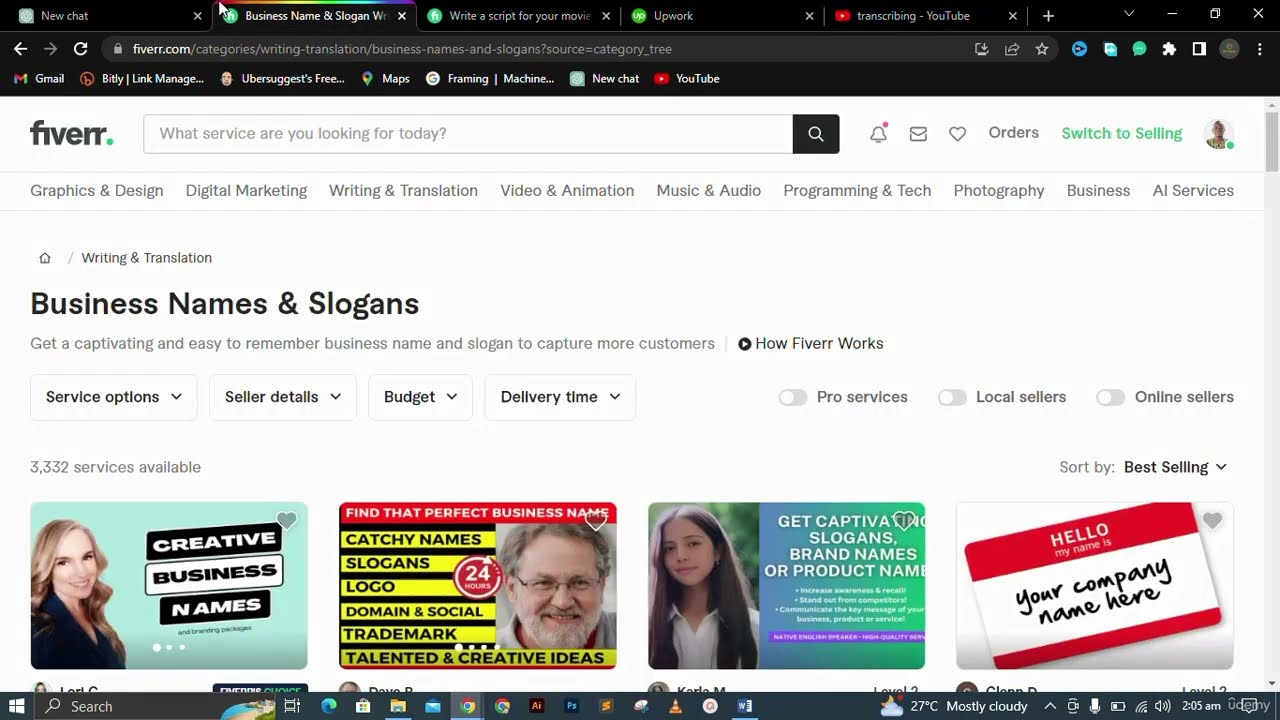The image size is (1280, 720).
Task: Expand the Seller details filter
Action: pyautogui.click(x=283, y=397)
